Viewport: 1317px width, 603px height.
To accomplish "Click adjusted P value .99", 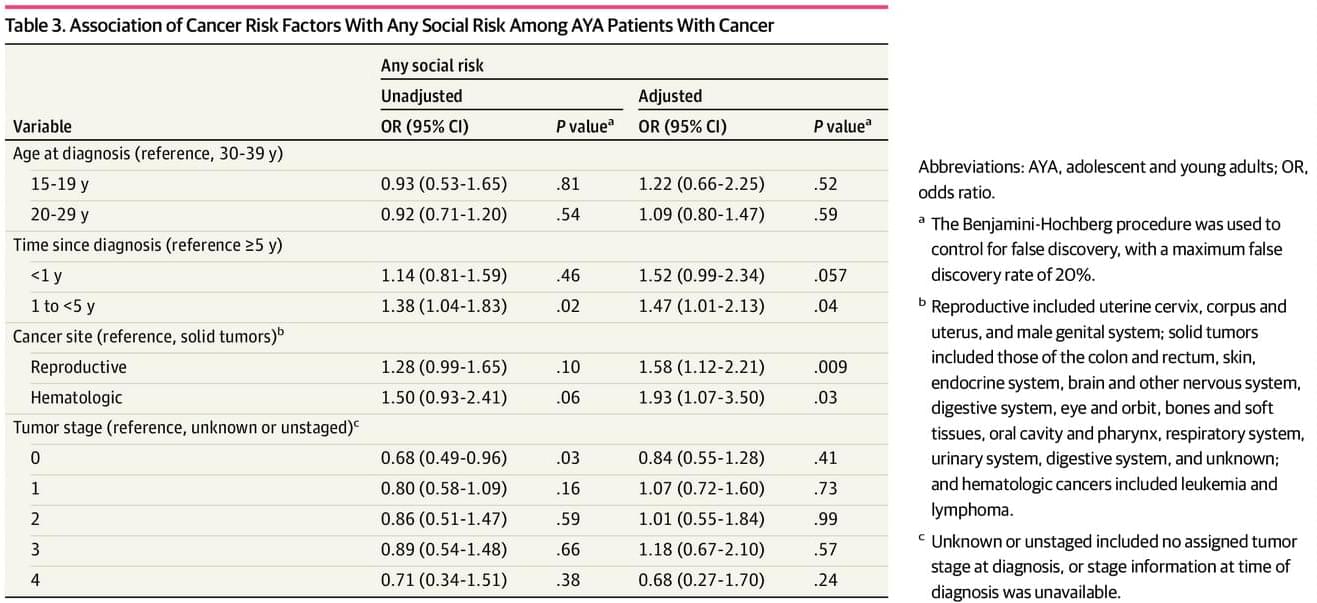I will pyautogui.click(x=827, y=519).
